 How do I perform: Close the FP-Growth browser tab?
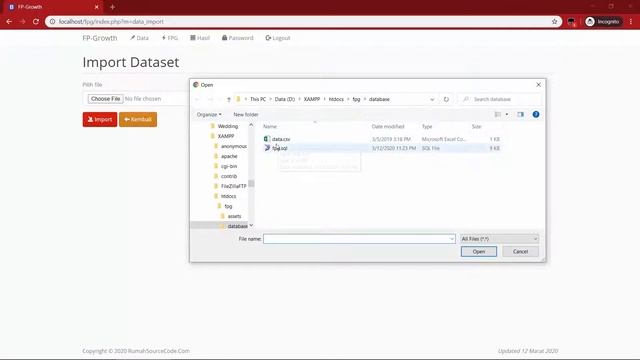(x=97, y=7)
